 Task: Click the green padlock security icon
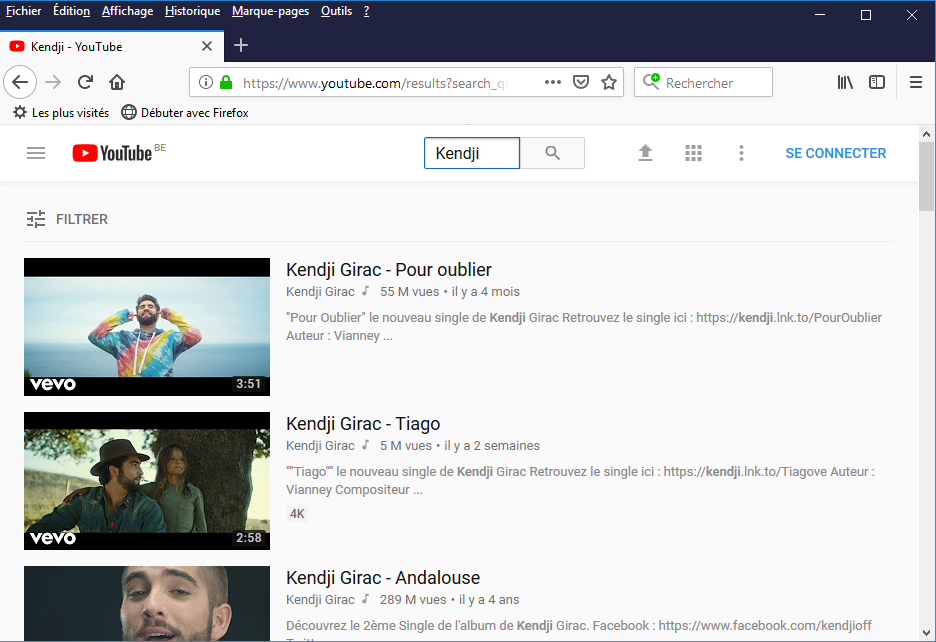(226, 82)
